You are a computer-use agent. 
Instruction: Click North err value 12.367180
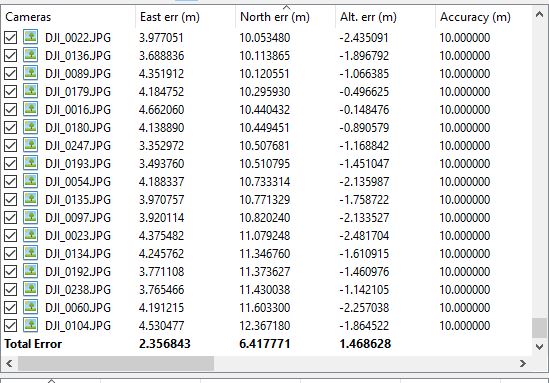pyautogui.click(x=265, y=326)
